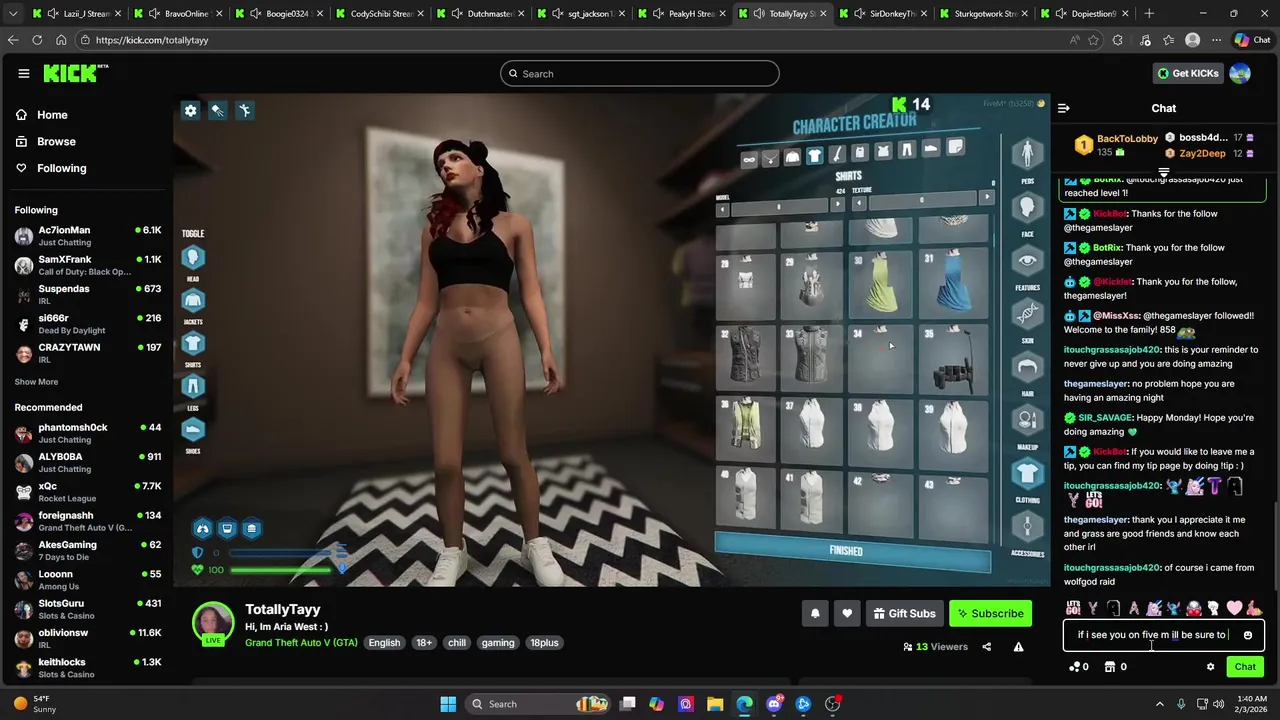Click the heart follow icon

pyautogui.click(x=847, y=613)
